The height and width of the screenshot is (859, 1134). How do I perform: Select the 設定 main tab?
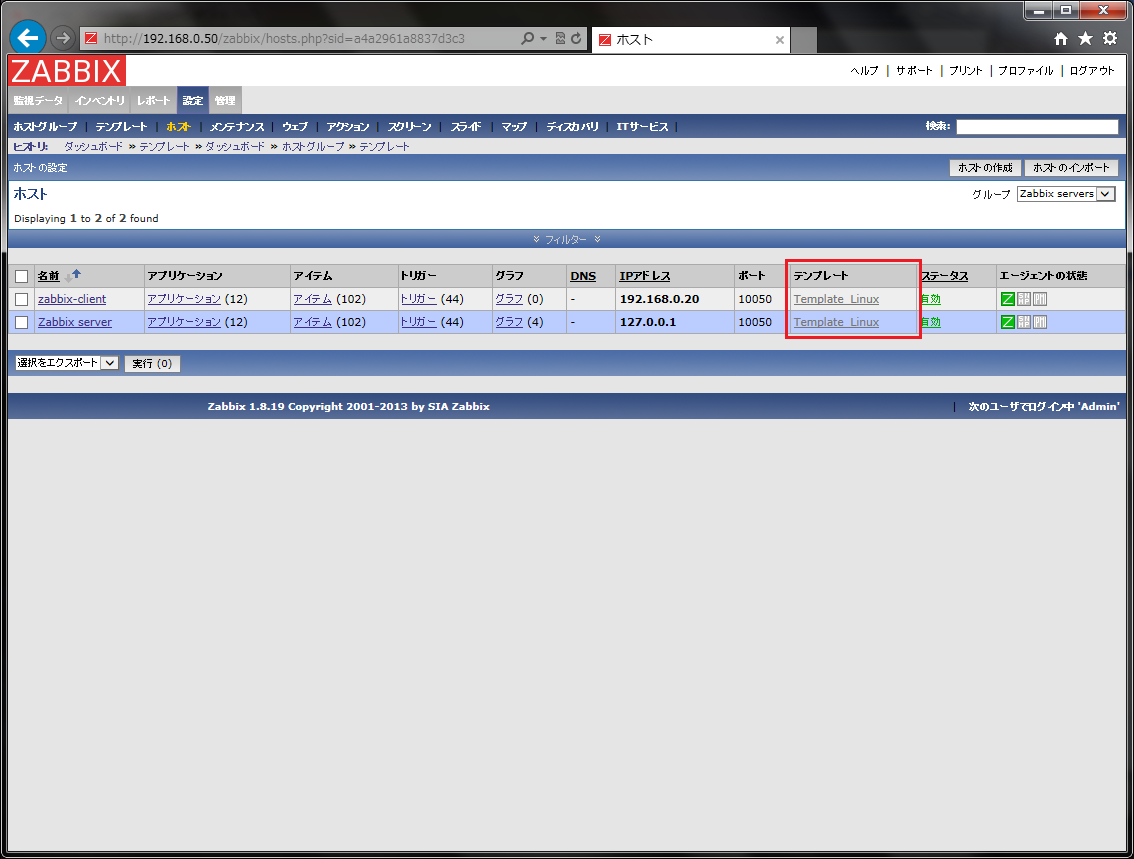[192, 101]
